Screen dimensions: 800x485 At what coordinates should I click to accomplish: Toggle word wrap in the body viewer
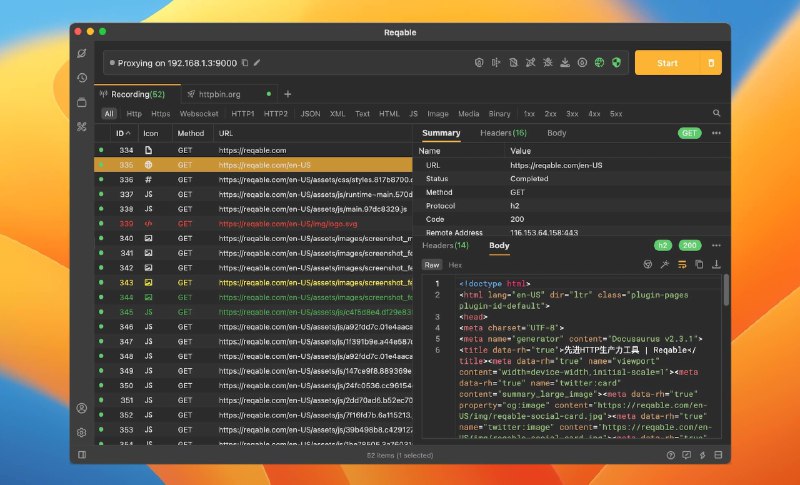682,265
